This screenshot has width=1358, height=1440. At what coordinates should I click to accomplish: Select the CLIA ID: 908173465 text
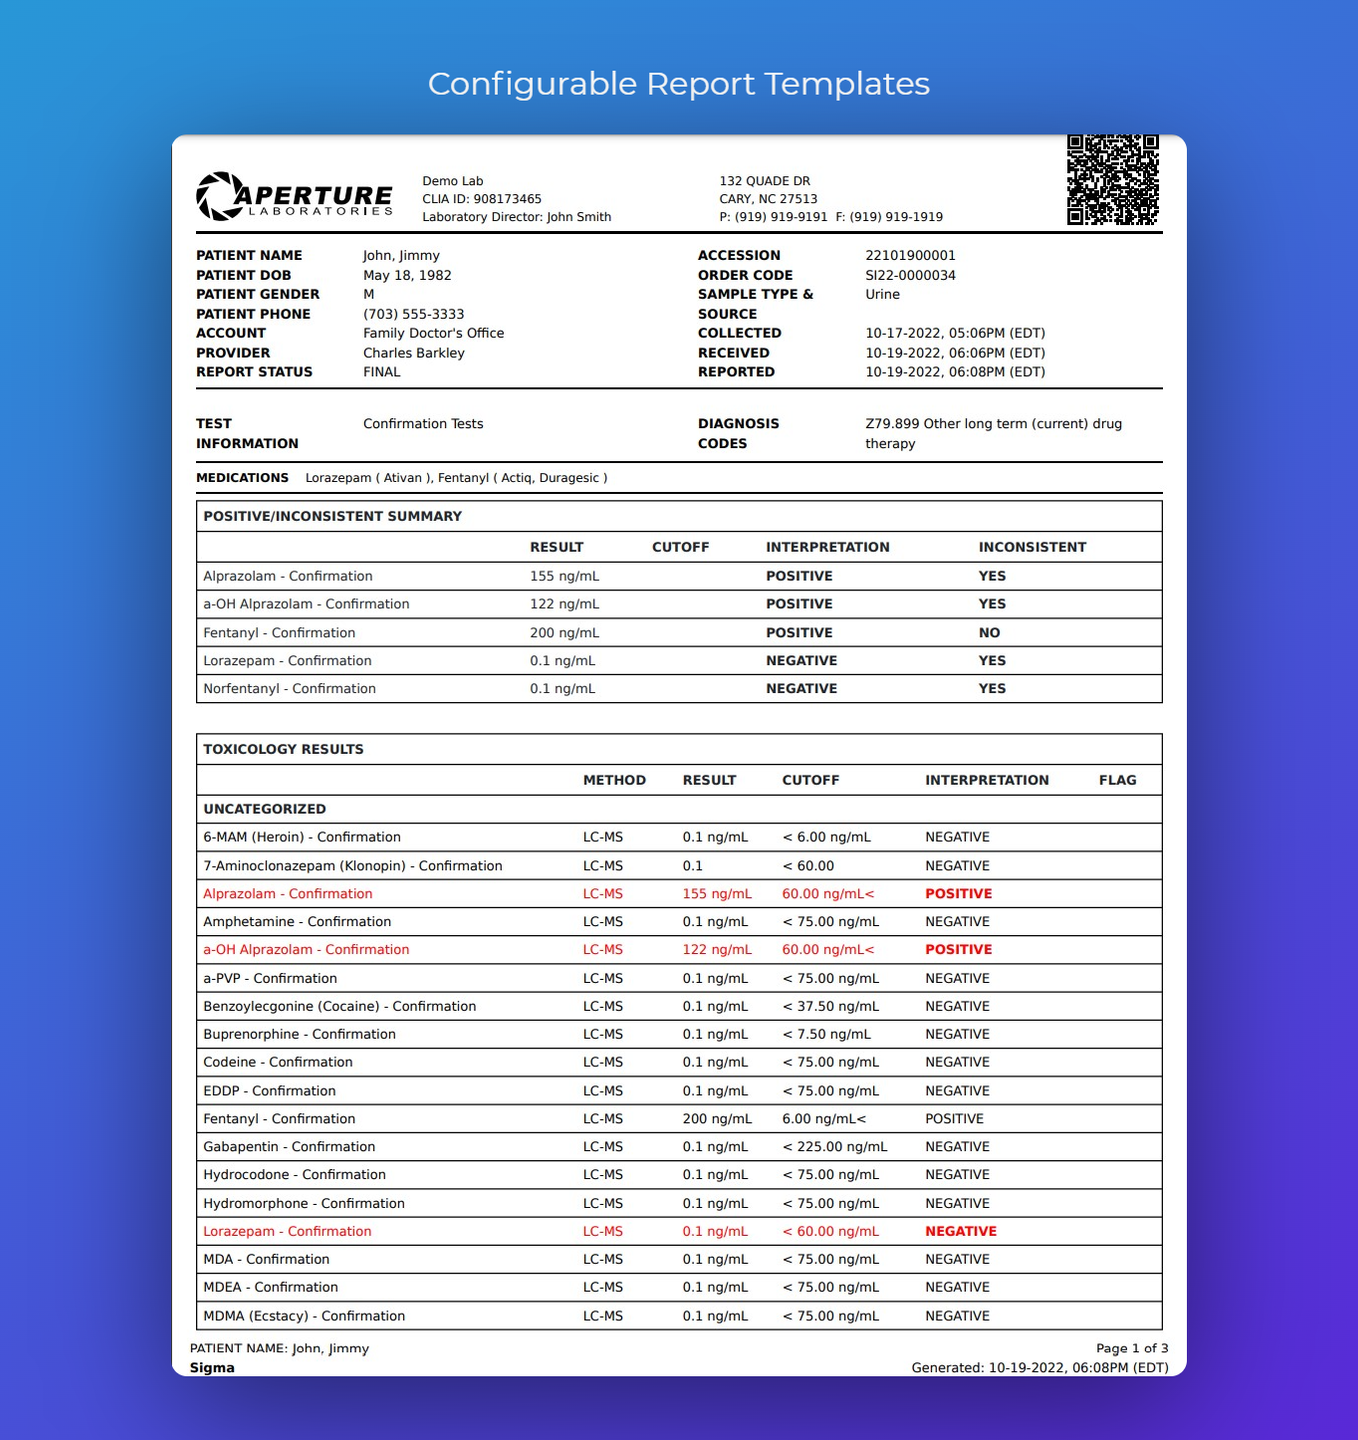click(x=482, y=199)
